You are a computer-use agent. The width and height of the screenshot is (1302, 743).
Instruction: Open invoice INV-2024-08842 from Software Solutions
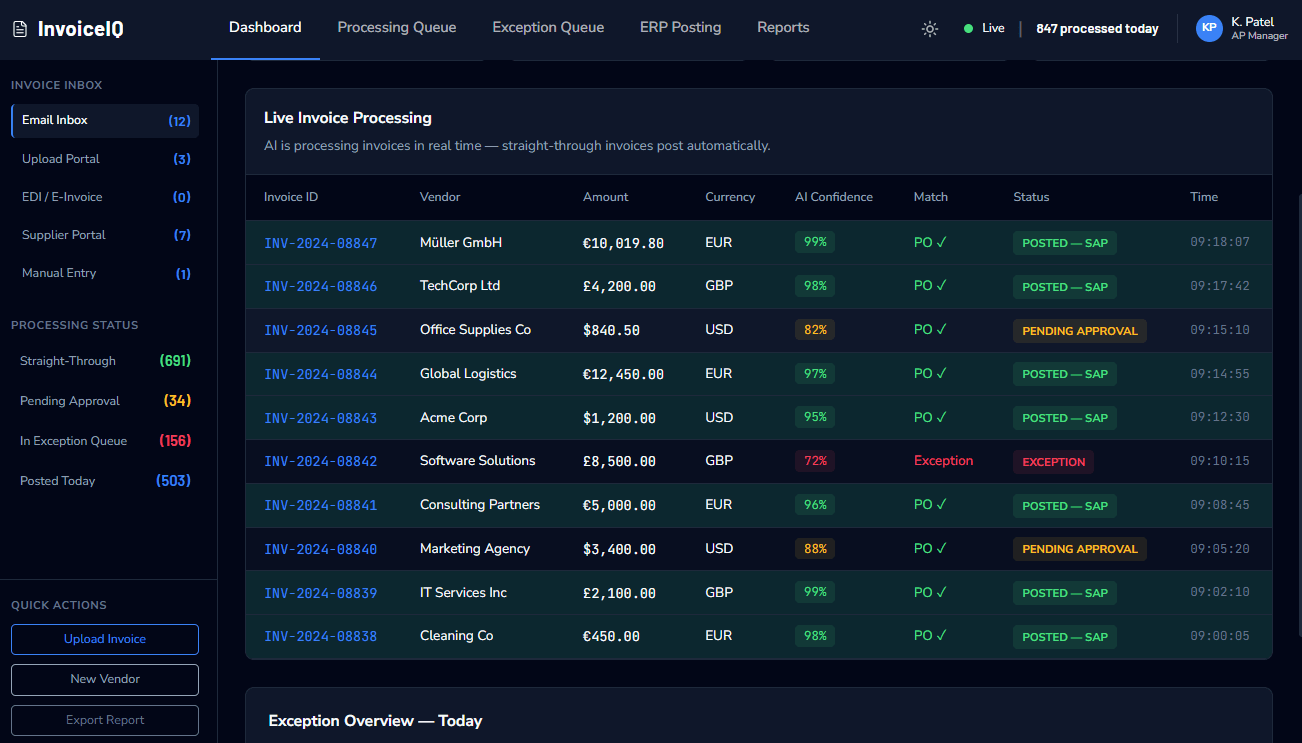pyautogui.click(x=320, y=461)
